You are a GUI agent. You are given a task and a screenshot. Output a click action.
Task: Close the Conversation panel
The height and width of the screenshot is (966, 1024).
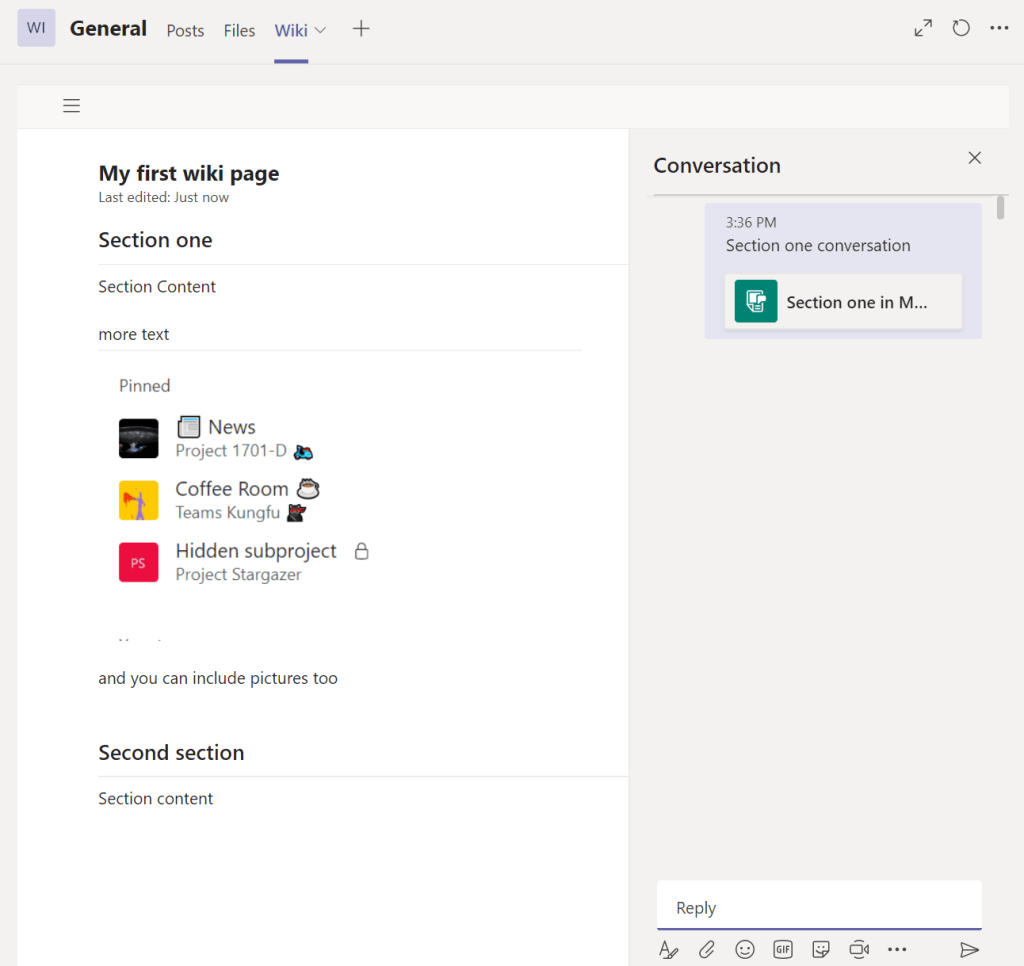(x=974, y=158)
